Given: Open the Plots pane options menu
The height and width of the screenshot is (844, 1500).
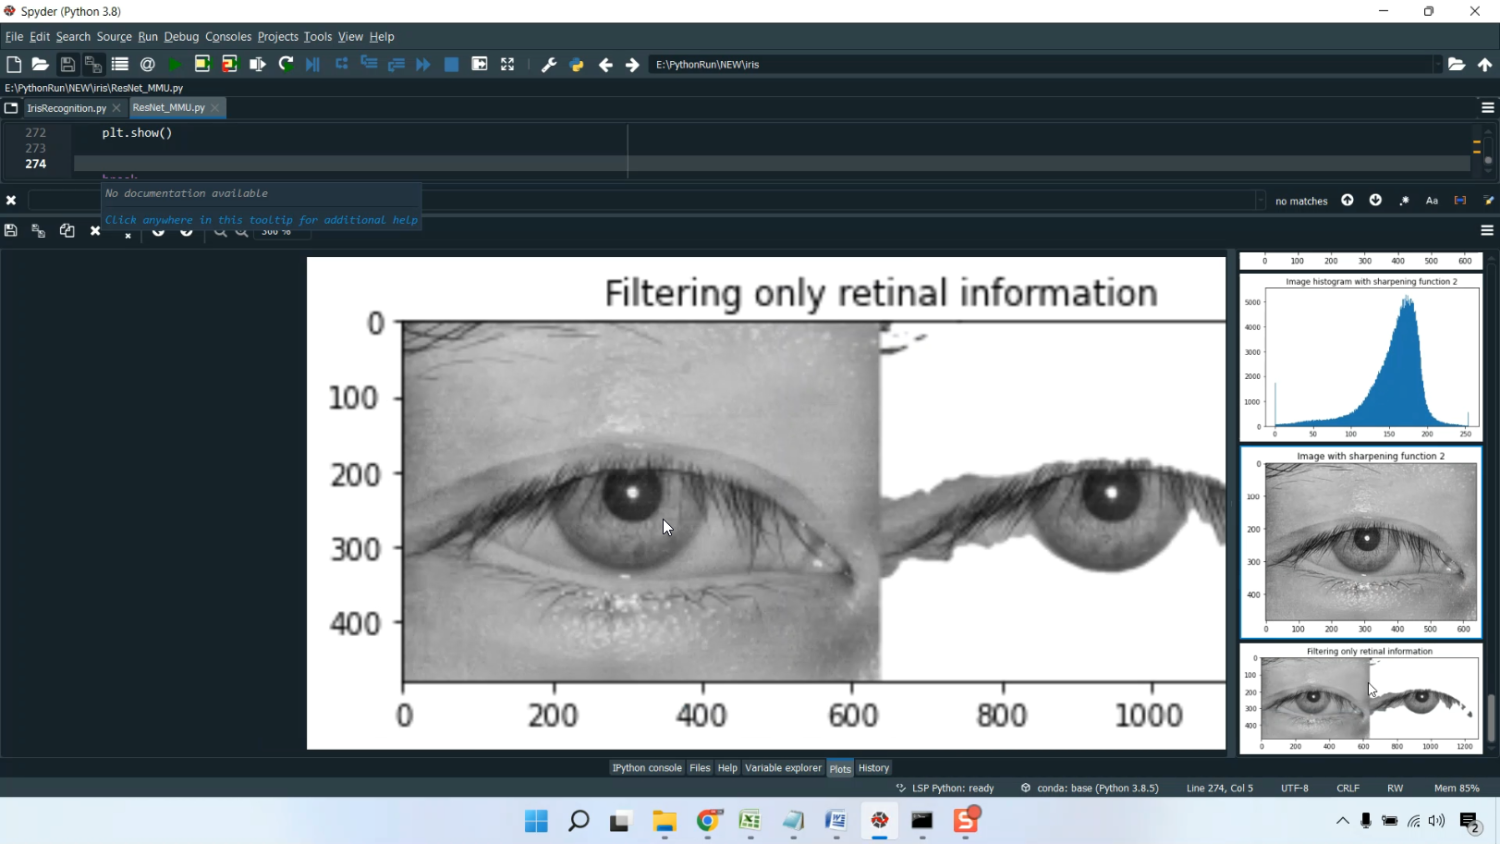Looking at the screenshot, I should (1487, 231).
